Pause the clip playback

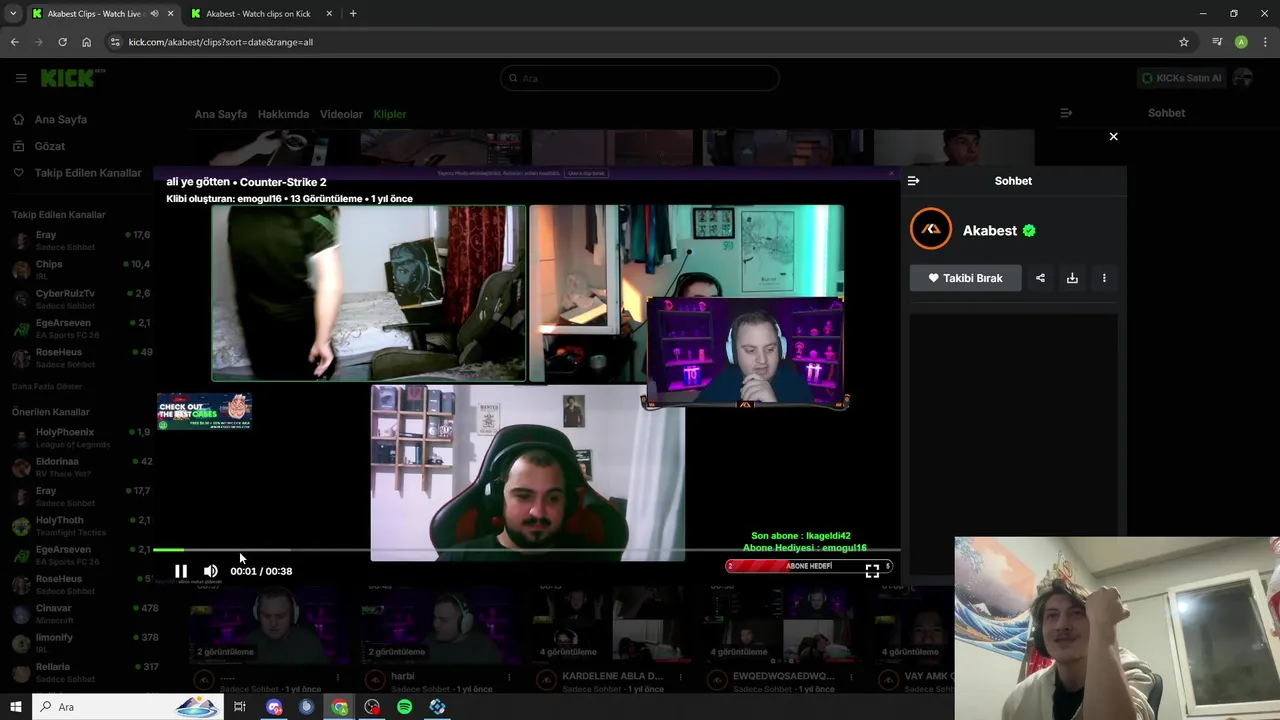pyautogui.click(x=181, y=571)
